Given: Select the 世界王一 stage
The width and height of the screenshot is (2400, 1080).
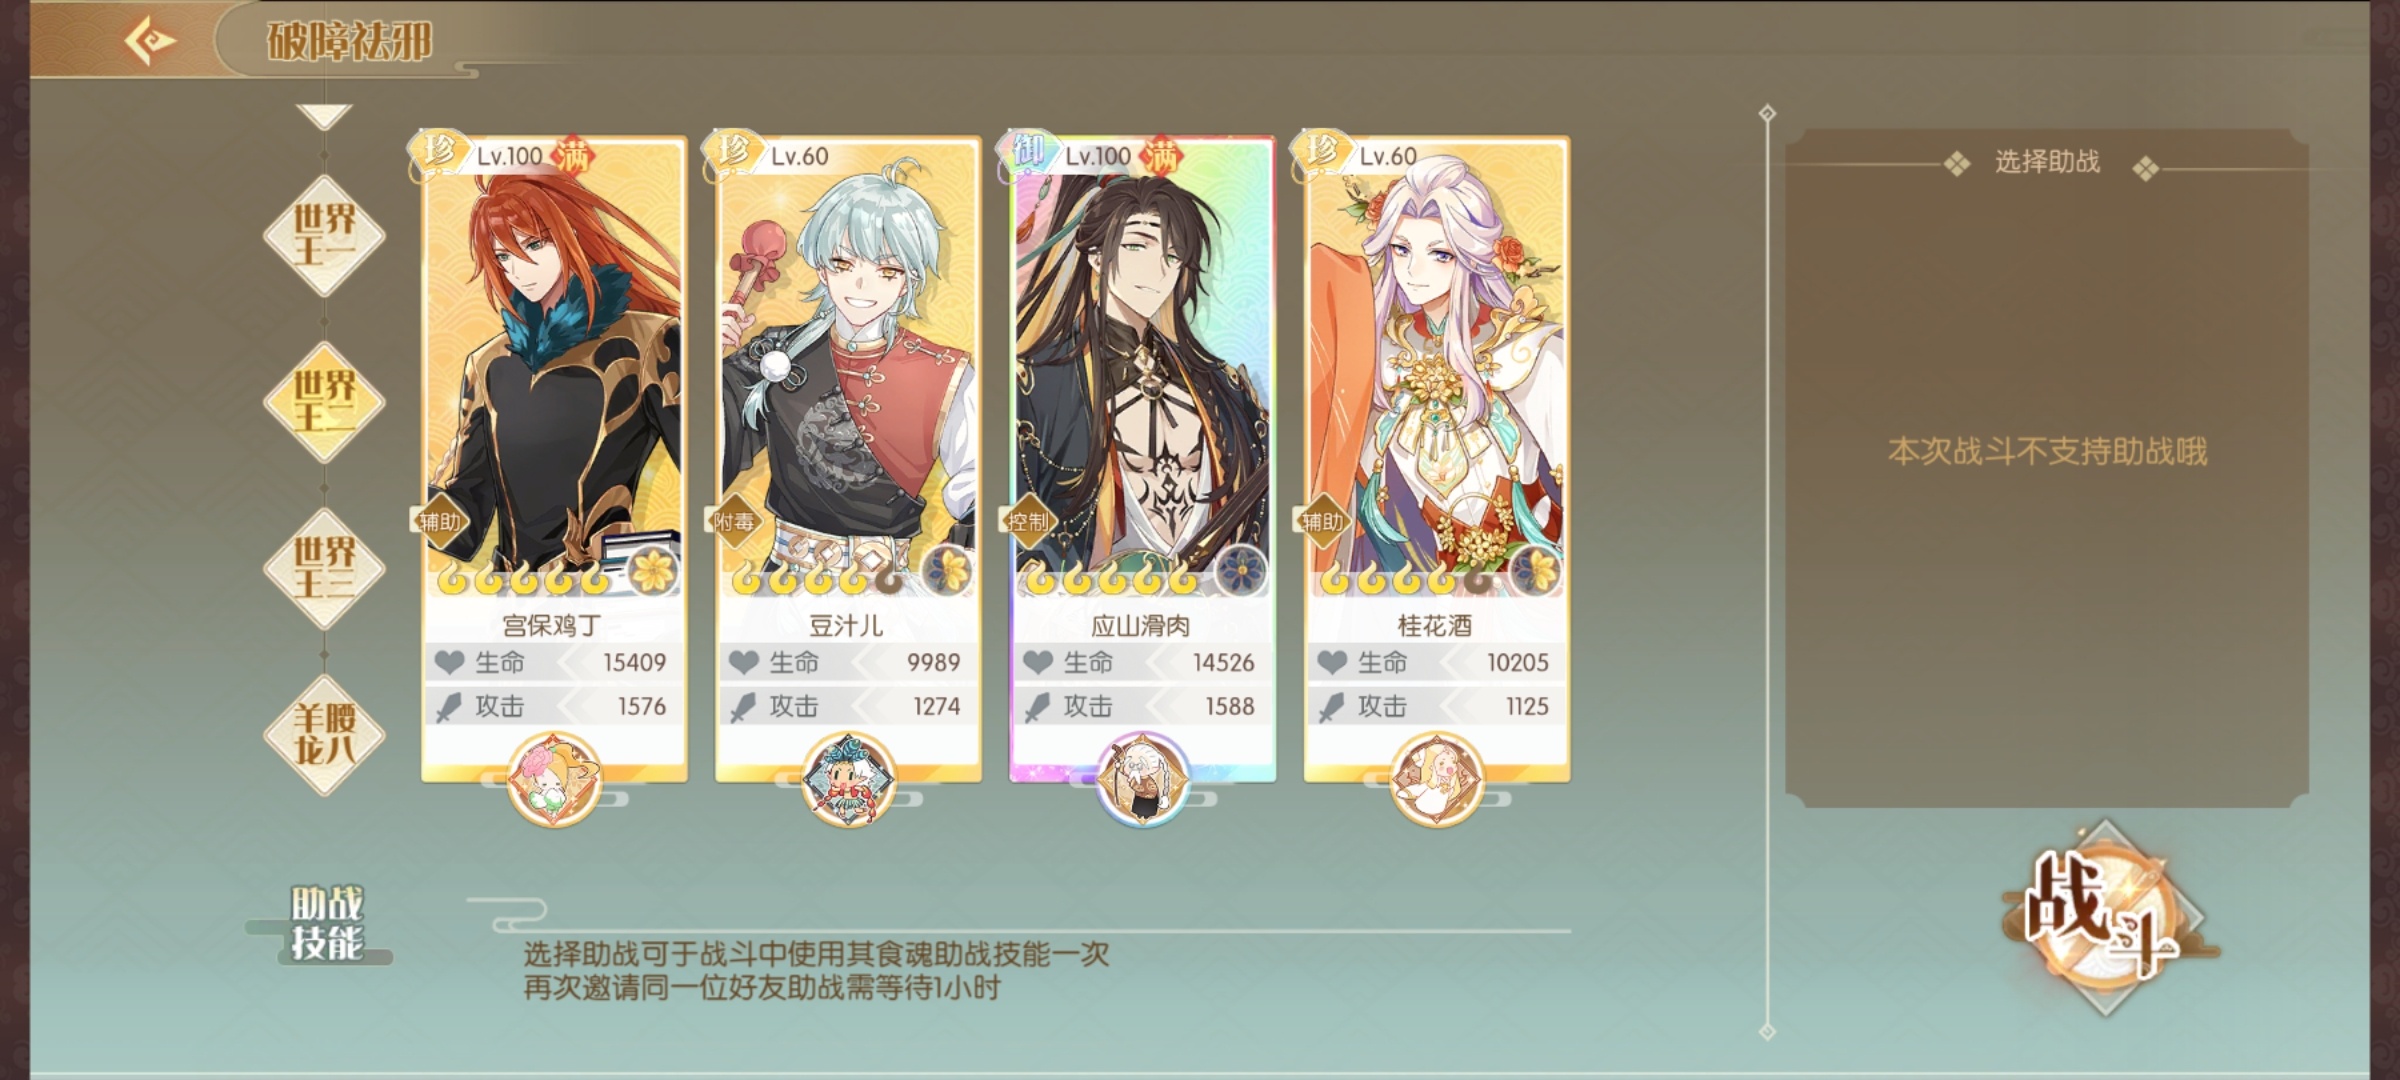Looking at the screenshot, I should (324, 236).
